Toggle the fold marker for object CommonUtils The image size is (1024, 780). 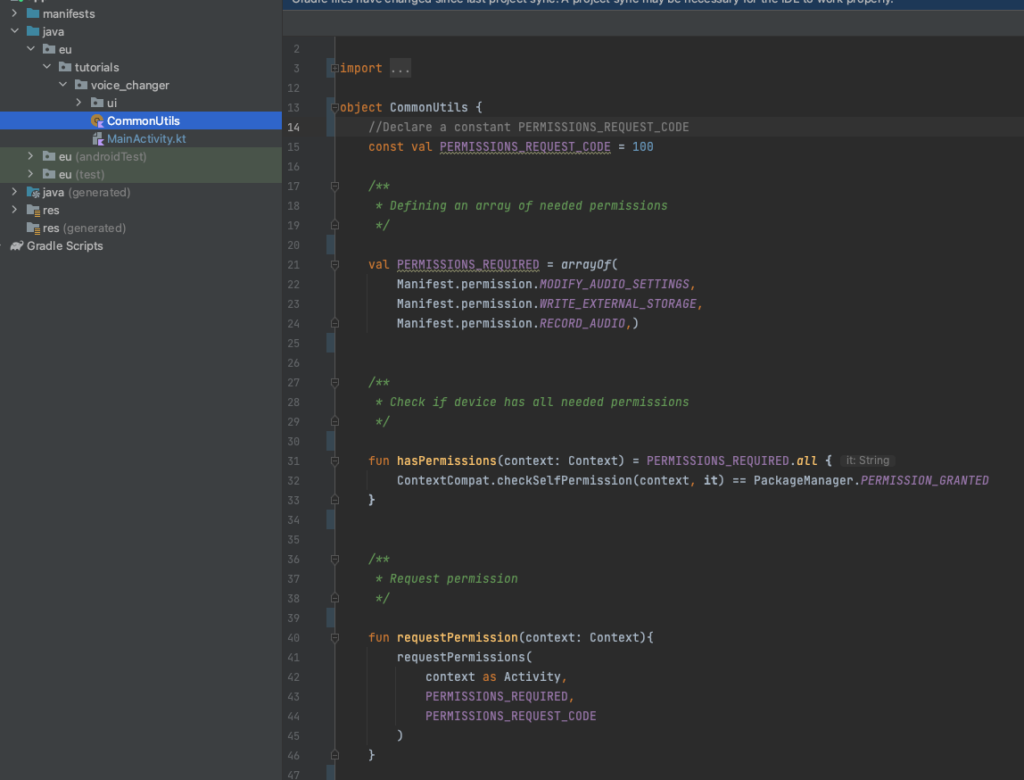click(334, 108)
